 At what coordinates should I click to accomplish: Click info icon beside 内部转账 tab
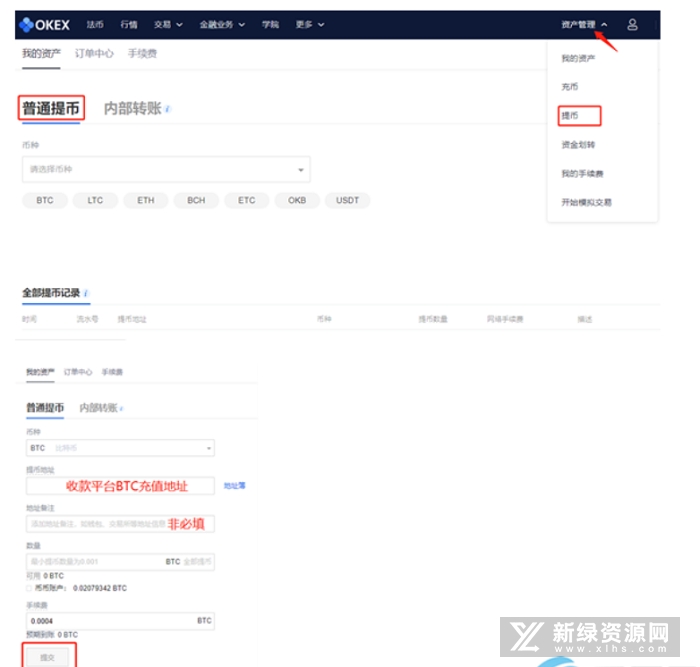click(168, 109)
